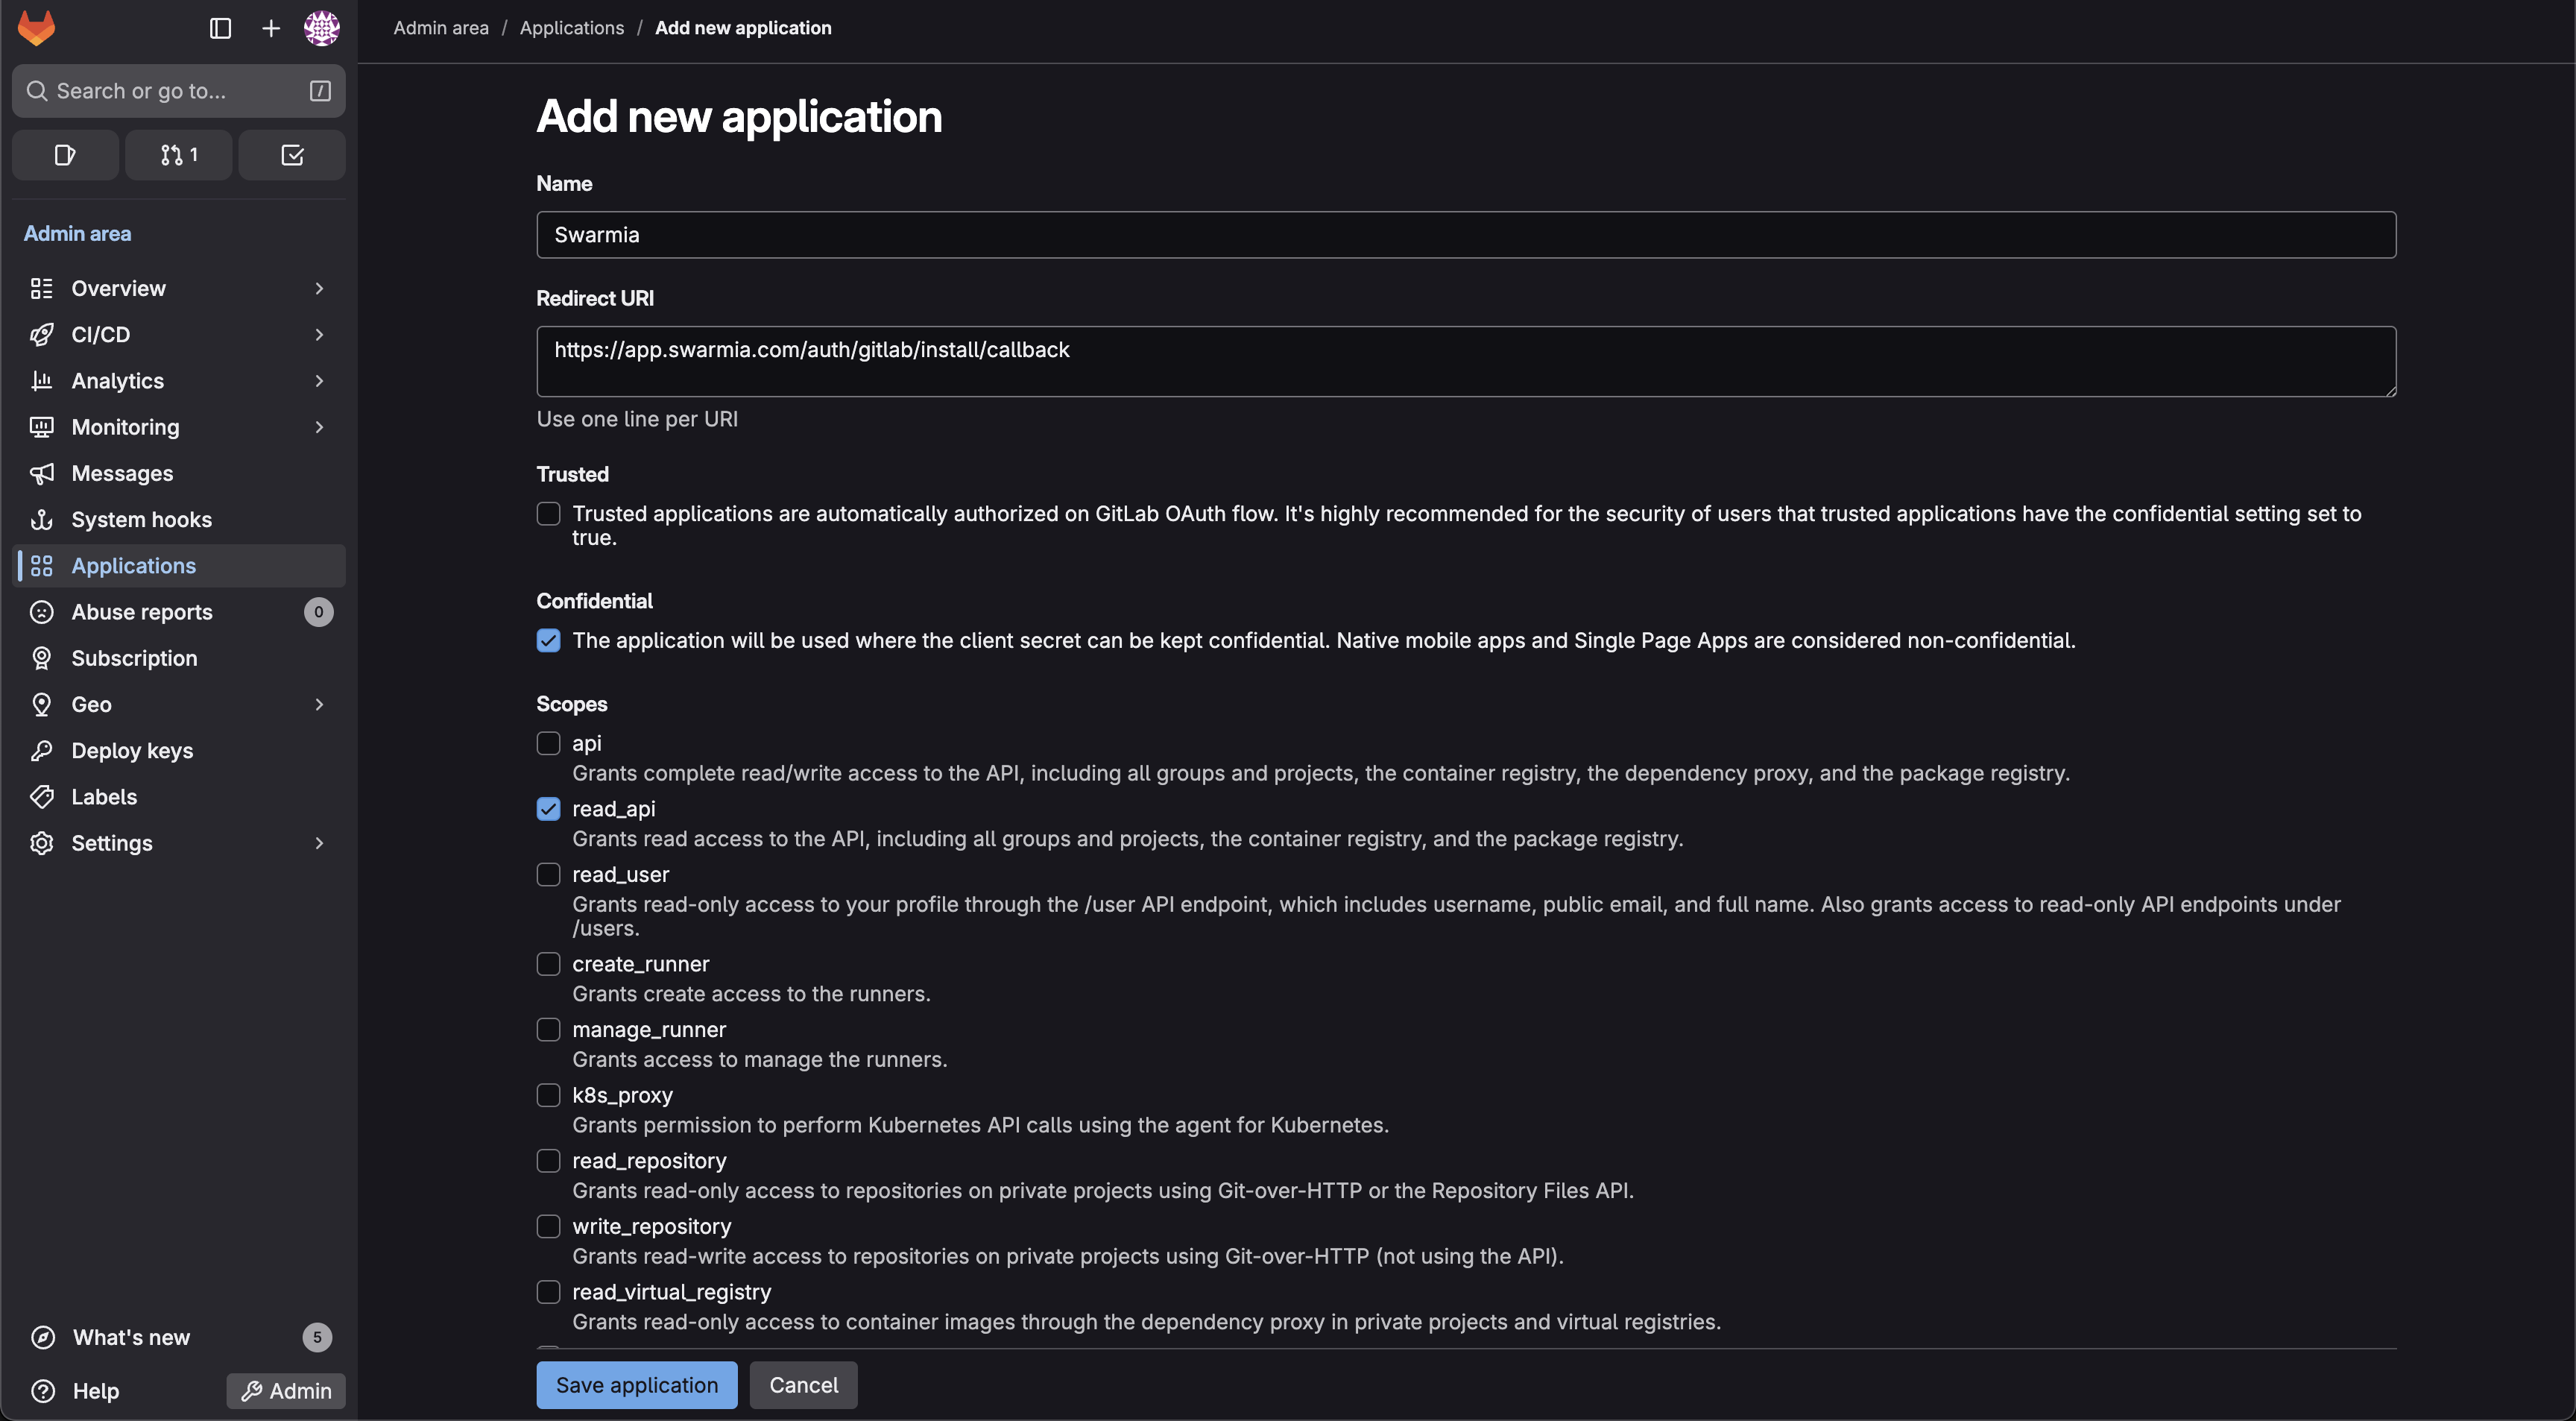Viewport: 2576px width, 1421px height.
Task: Click the Applications breadcrumb link
Action: coord(571,28)
